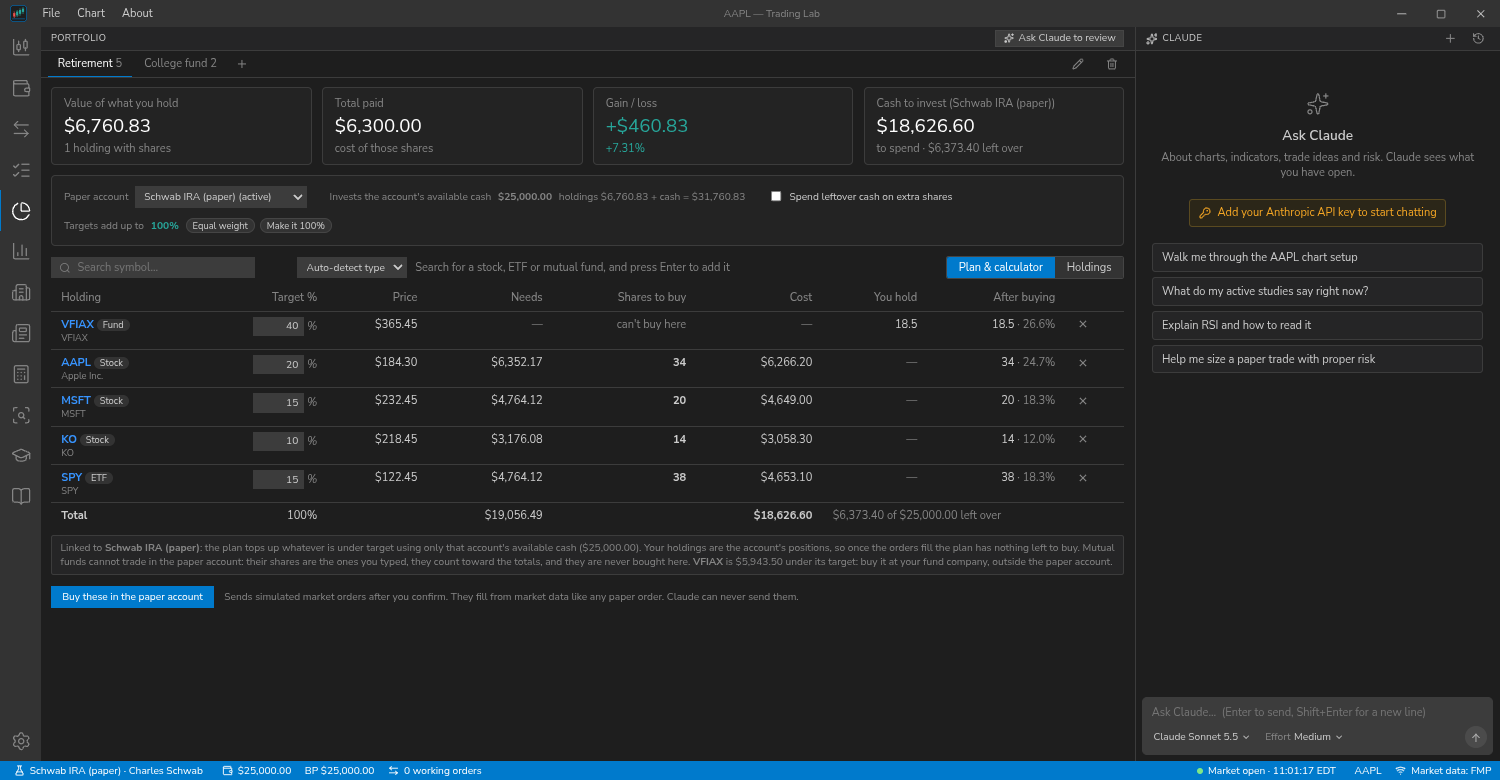Click Schwab IRA (paper) account in status bar

coord(108,771)
